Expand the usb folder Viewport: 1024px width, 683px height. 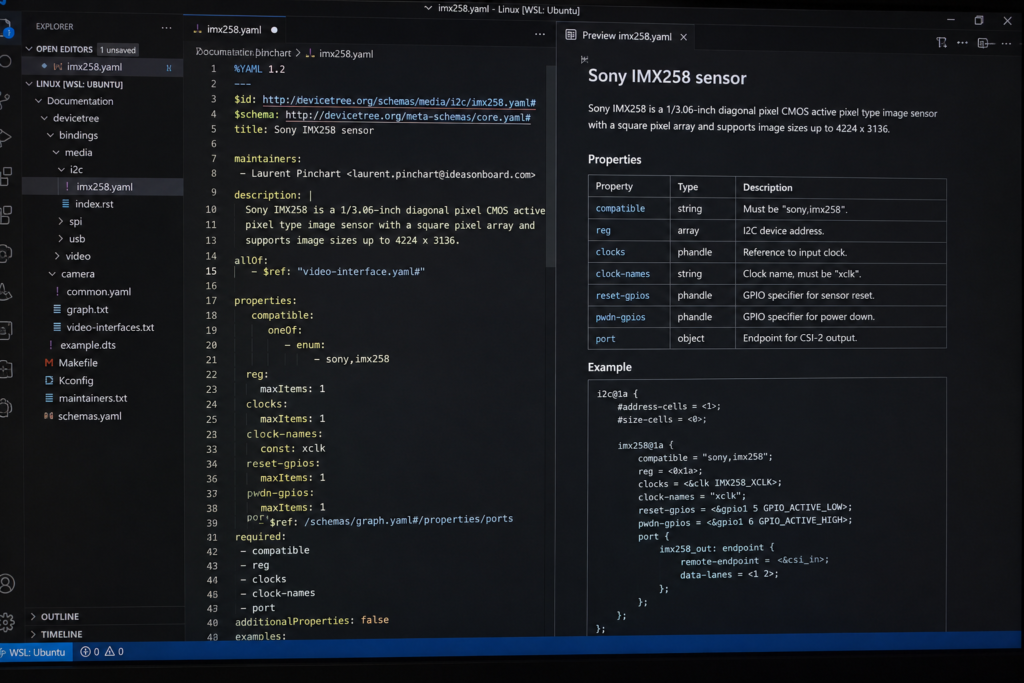[61, 238]
